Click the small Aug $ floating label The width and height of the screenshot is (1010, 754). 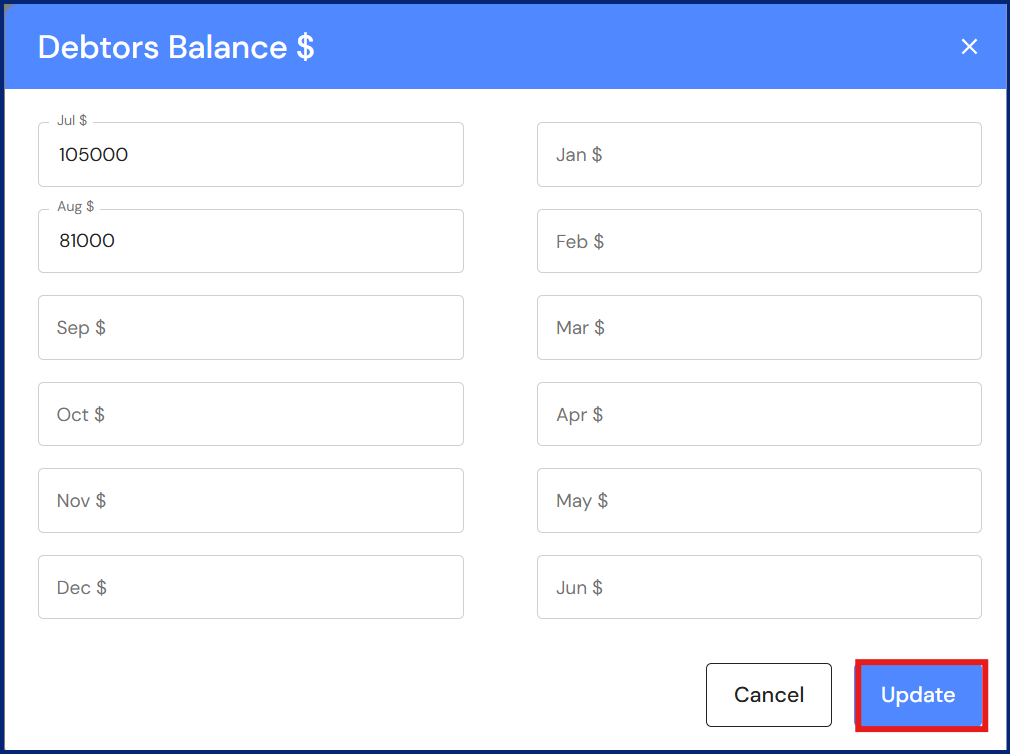[76, 207]
